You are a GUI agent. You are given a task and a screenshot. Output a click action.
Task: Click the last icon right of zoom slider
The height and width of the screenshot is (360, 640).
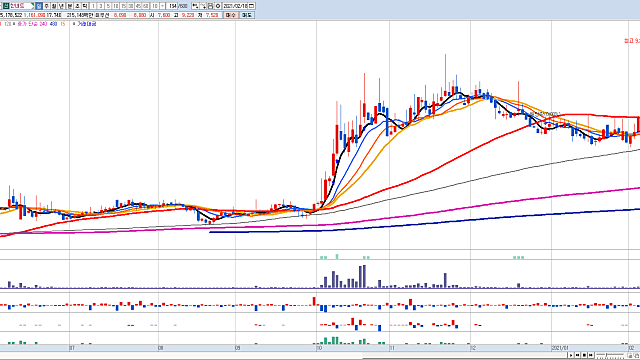pos(636,355)
